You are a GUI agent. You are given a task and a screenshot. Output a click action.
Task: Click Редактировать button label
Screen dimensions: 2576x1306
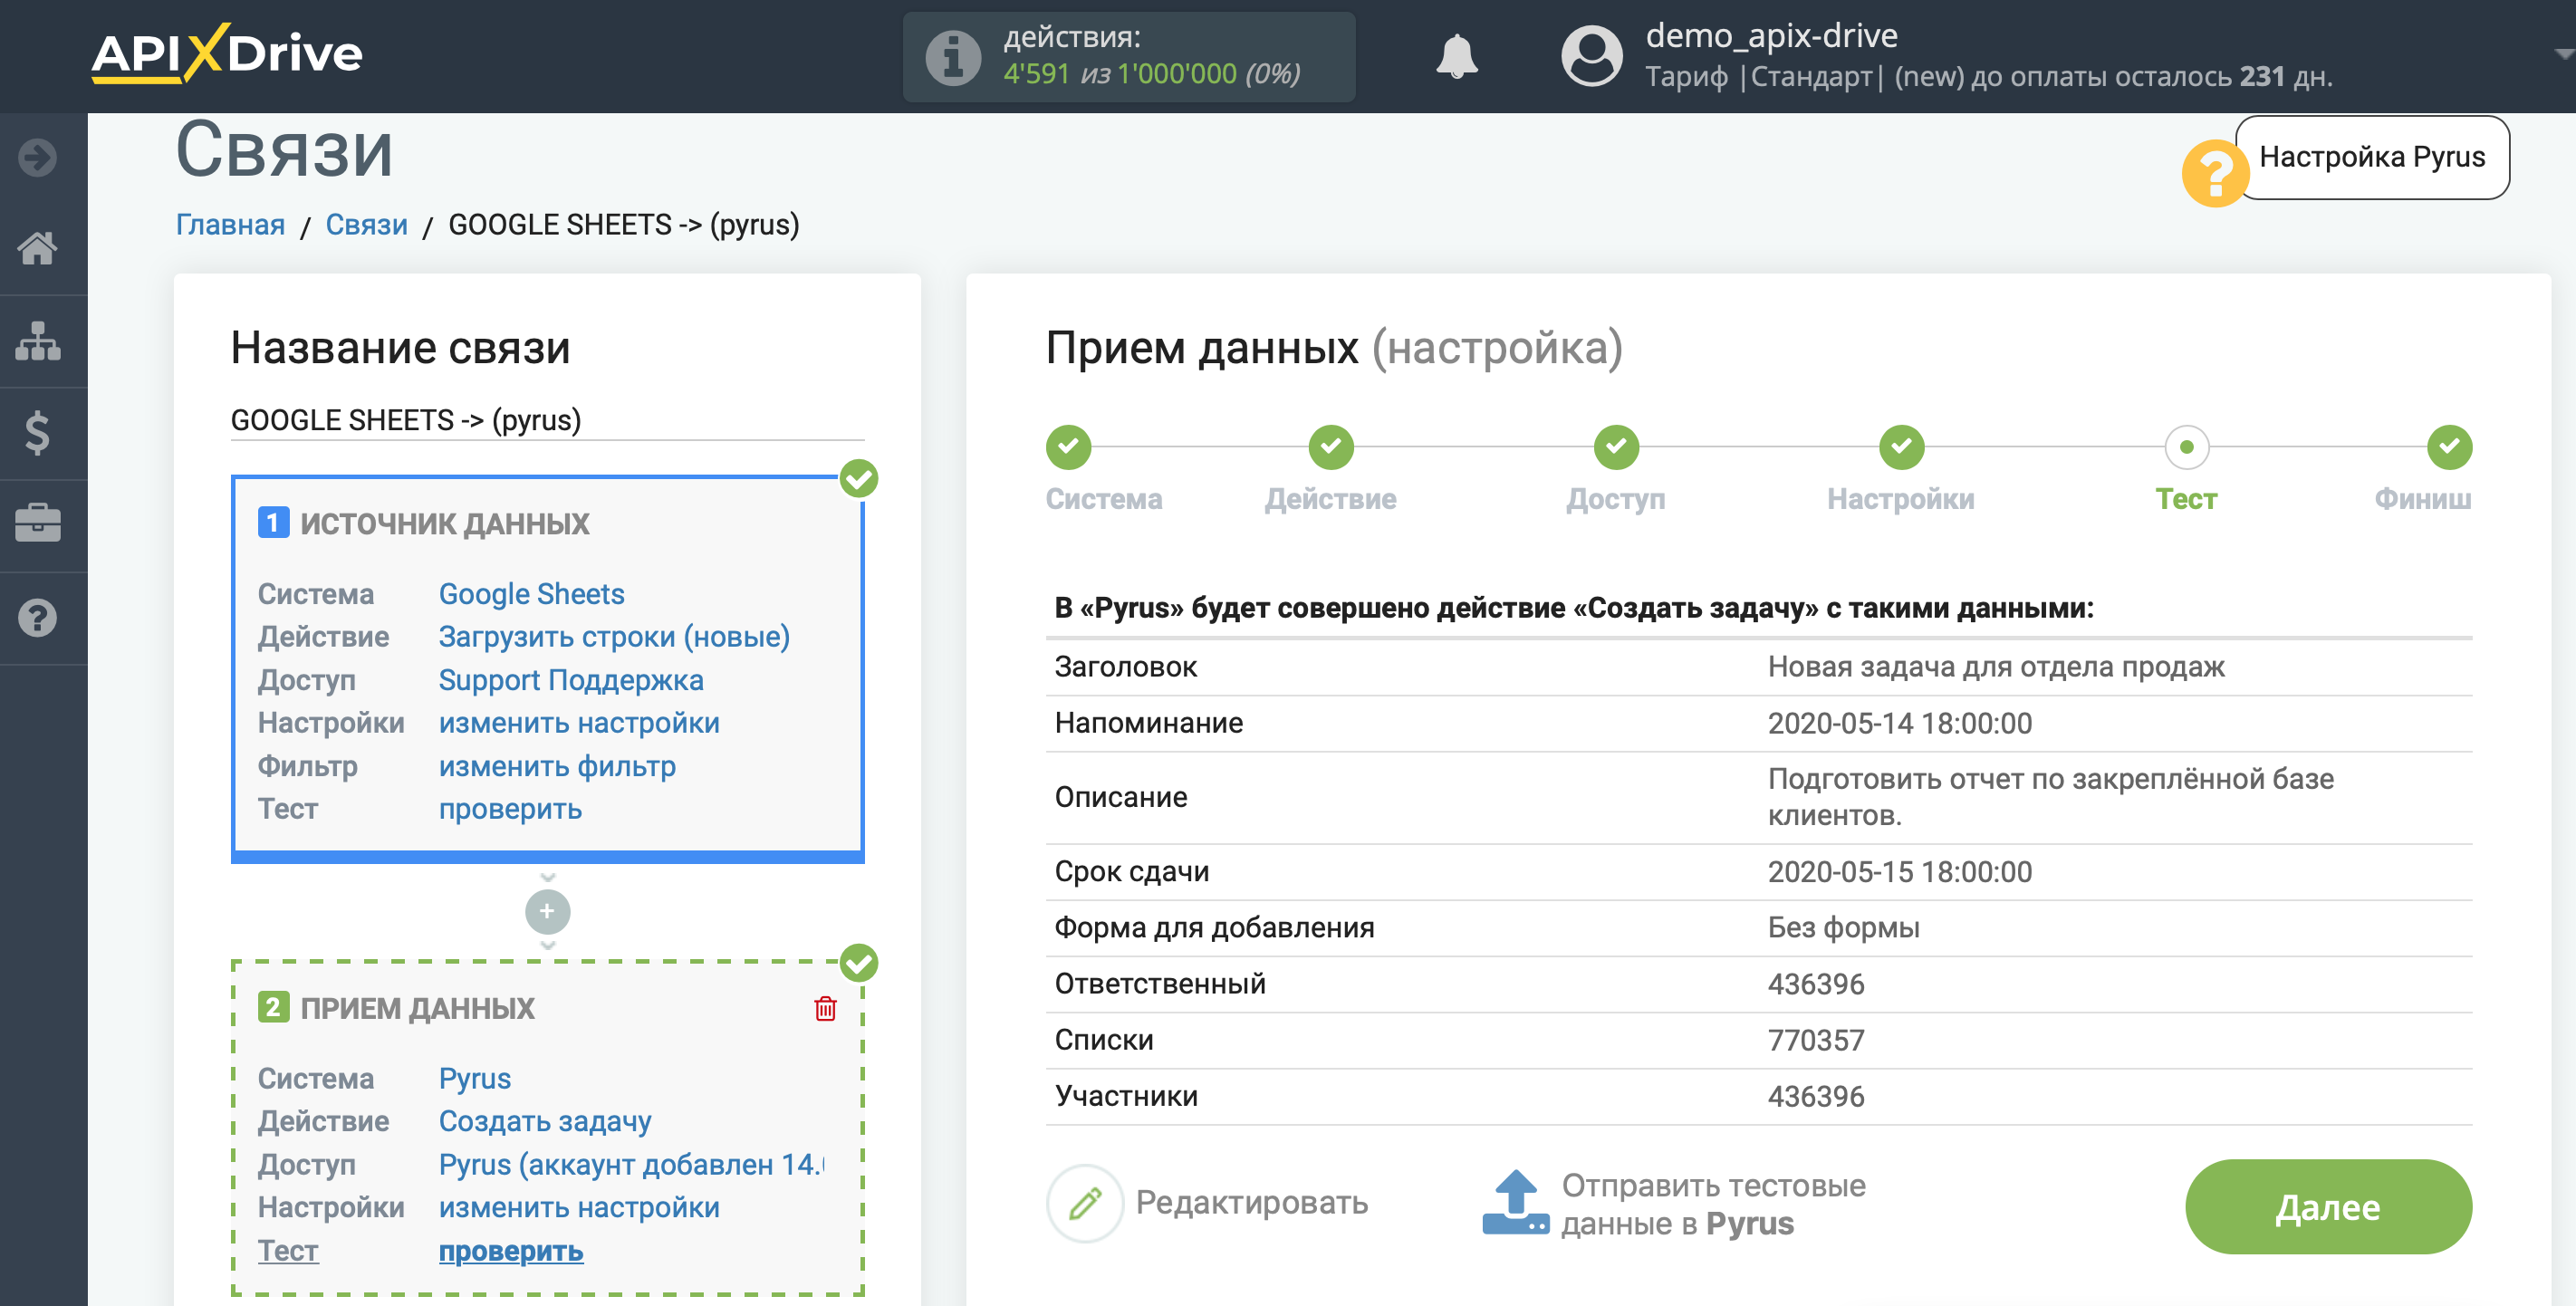[1251, 1203]
